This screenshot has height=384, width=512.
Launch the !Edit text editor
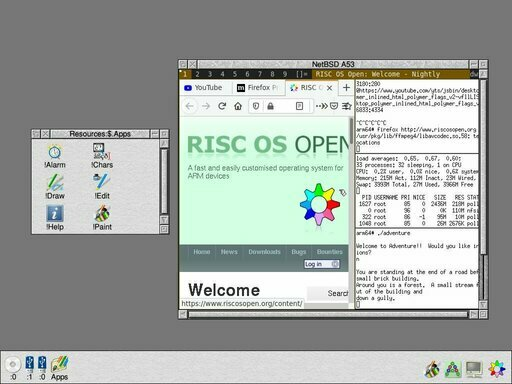pyautogui.click(x=102, y=187)
